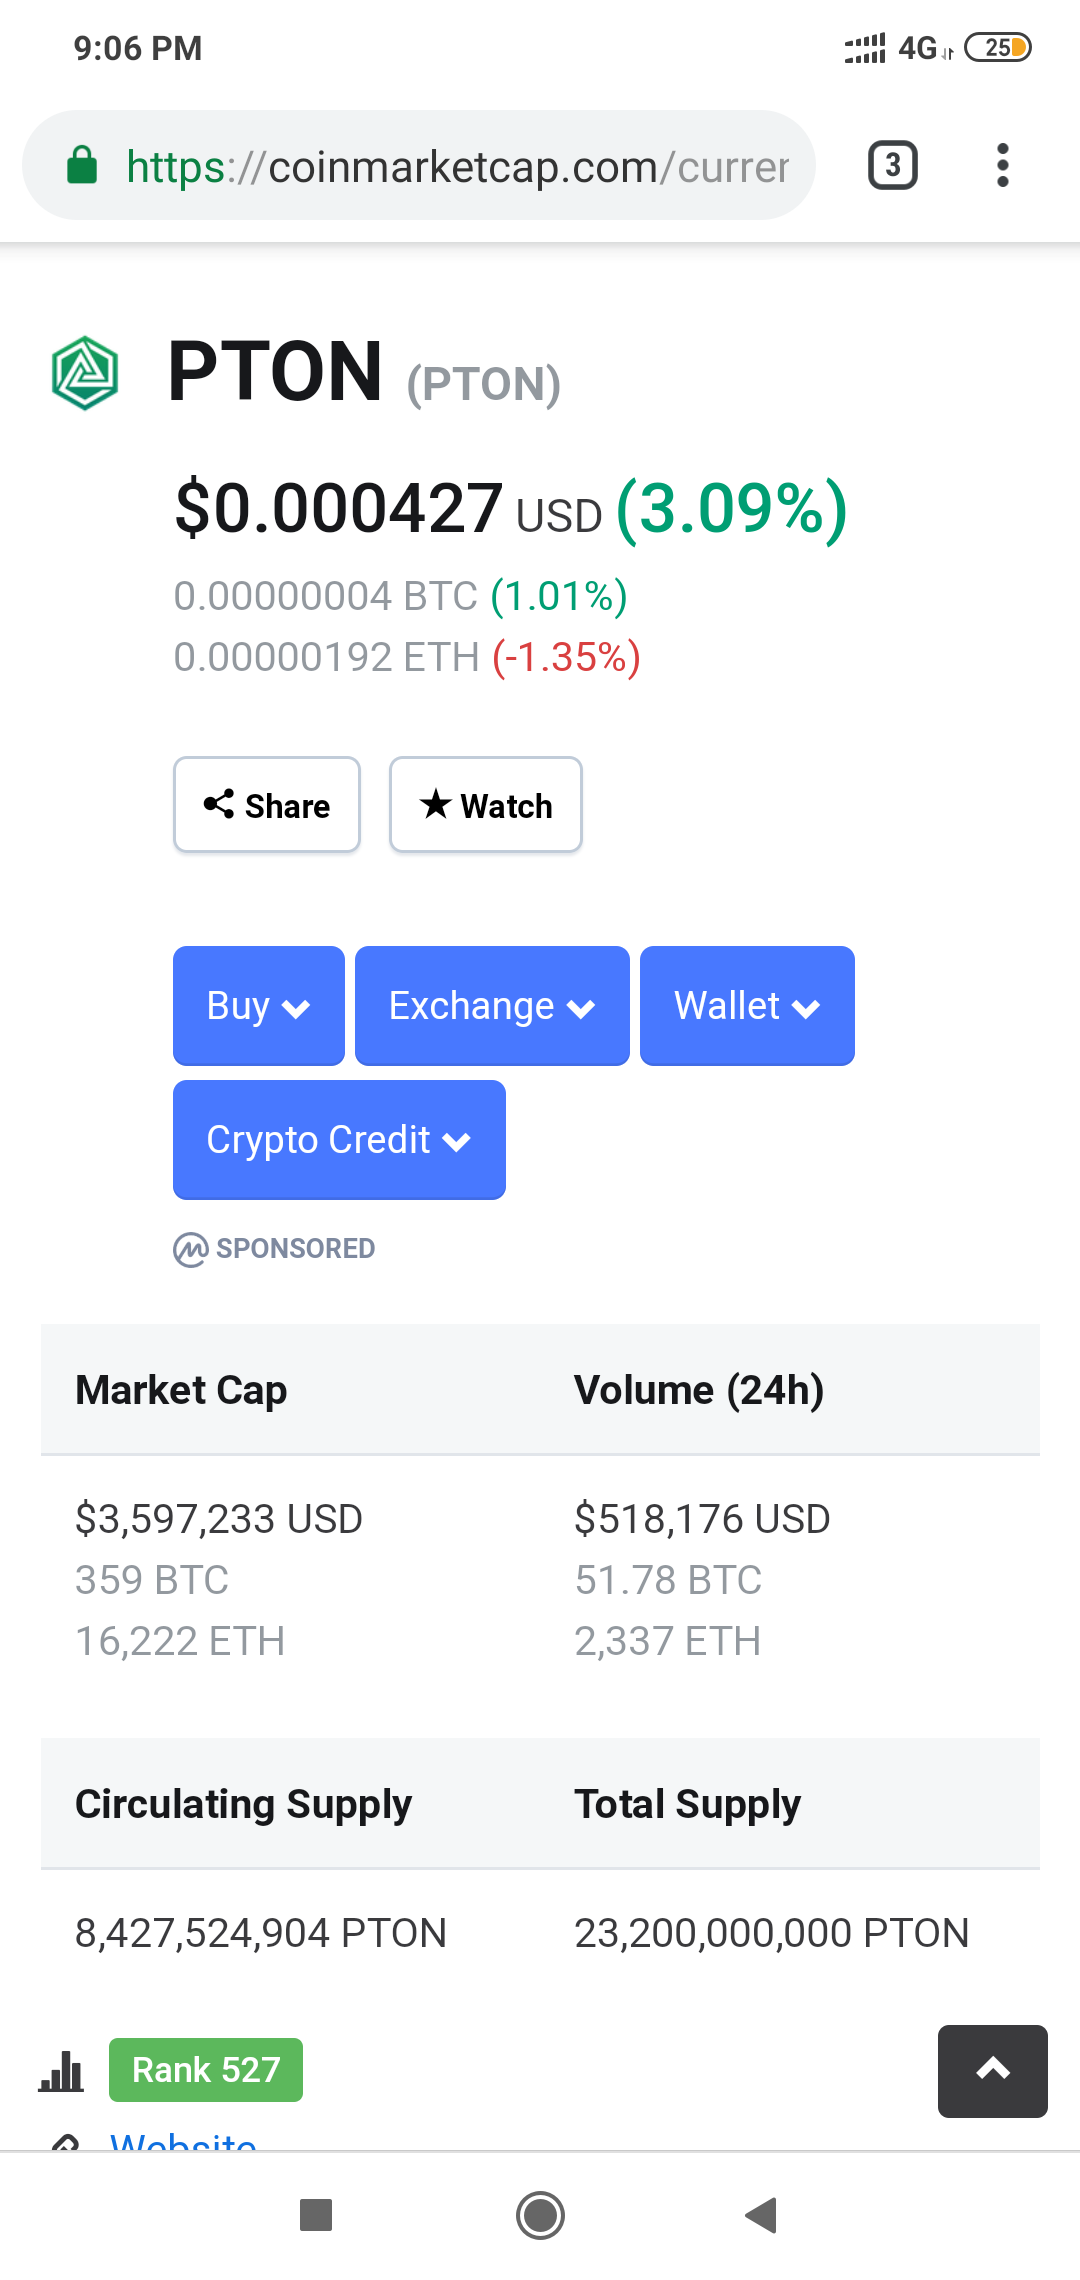Tap the CoinMarketCap sponsored logo icon
This screenshot has height=2280, width=1080.
pyautogui.click(x=190, y=1249)
